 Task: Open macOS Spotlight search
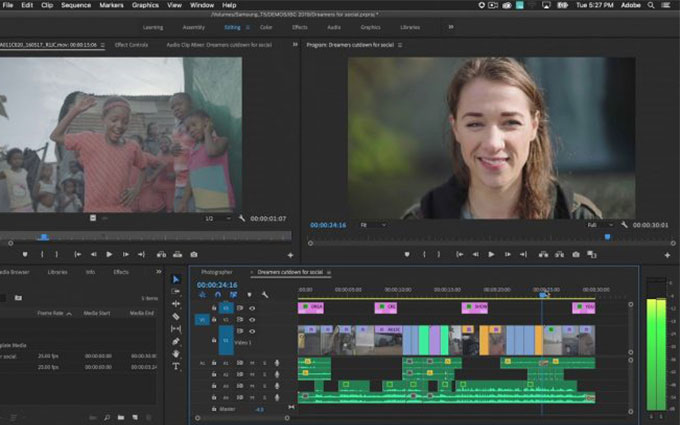651,5
